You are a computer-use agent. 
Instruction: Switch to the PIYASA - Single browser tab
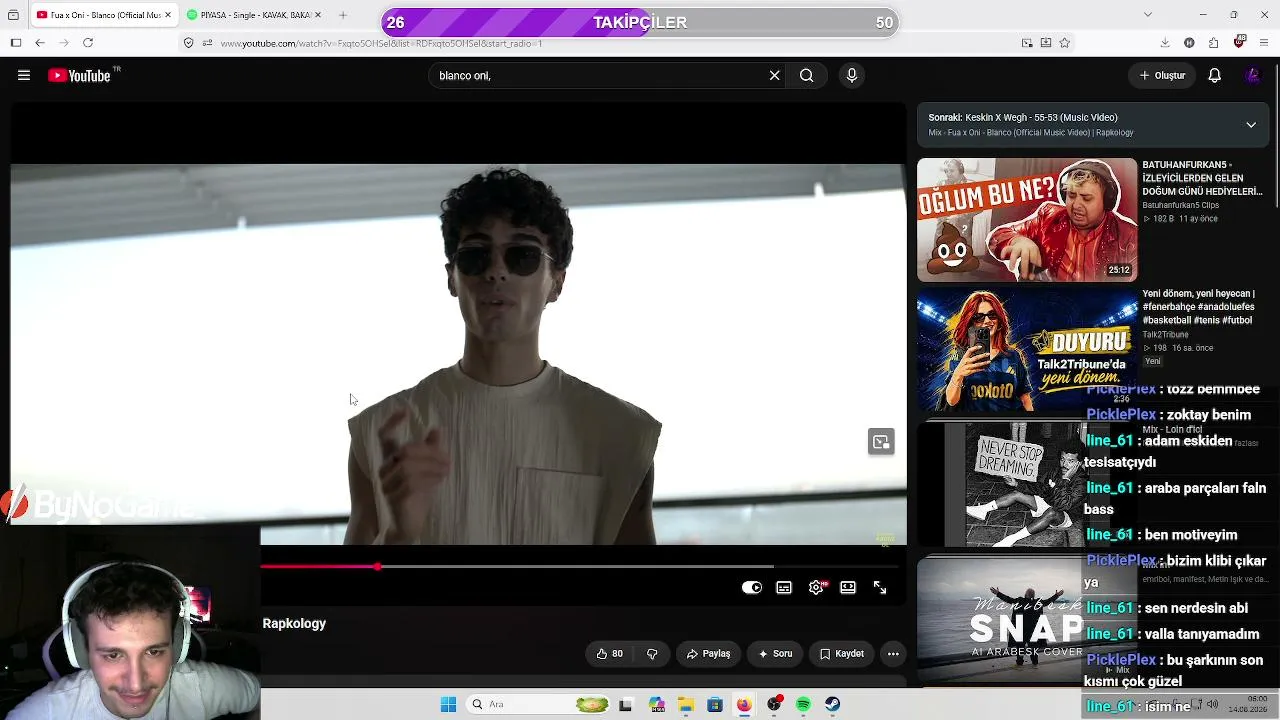[253, 15]
